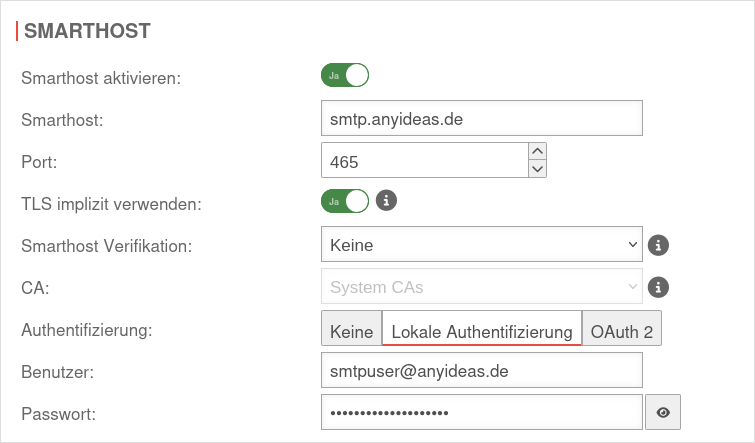Viewport: 755px width, 443px height.
Task: Click info icon beside Smarthost Verifikation dropdown
Action: (657, 244)
